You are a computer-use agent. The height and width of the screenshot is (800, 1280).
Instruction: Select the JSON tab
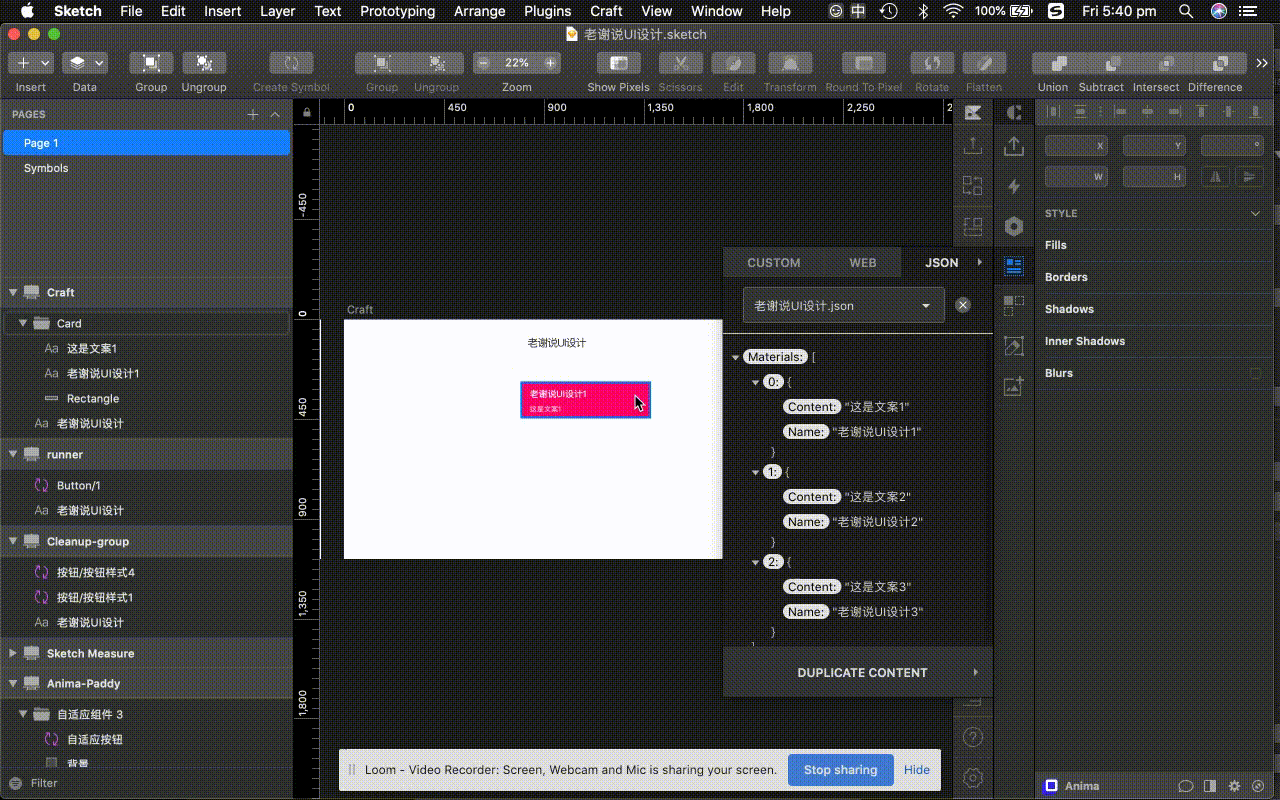(x=941, y=263)
